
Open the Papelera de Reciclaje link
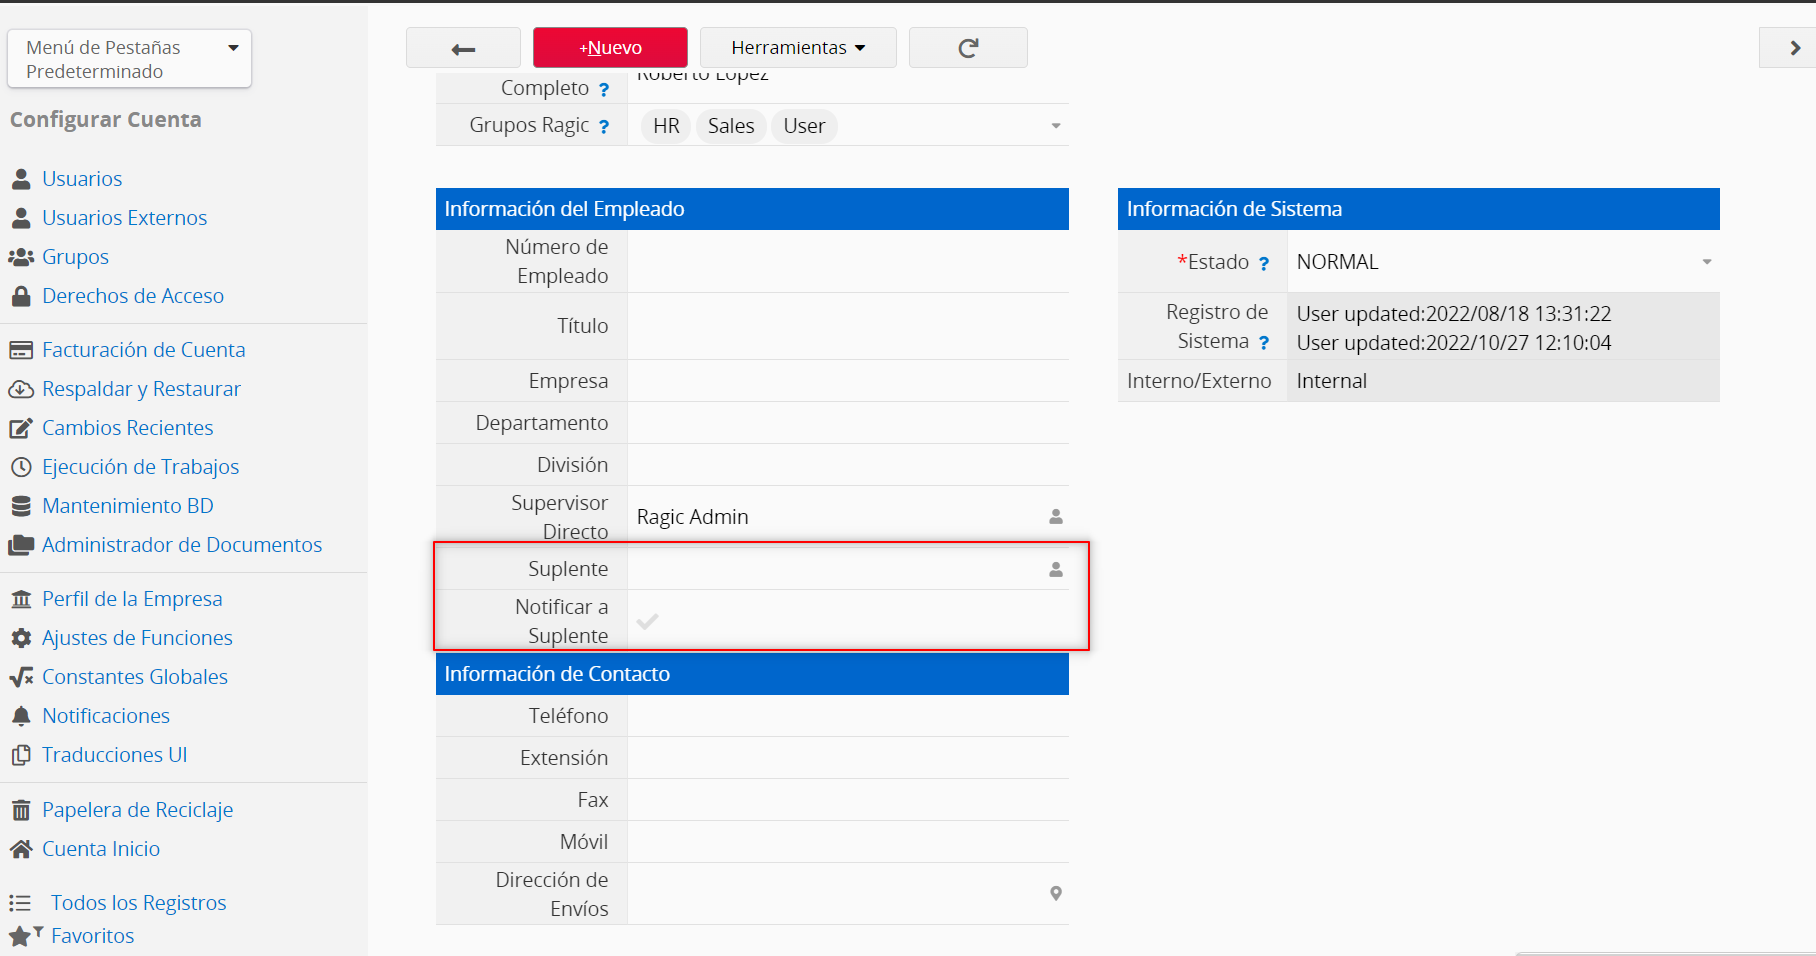pos(137,810)
